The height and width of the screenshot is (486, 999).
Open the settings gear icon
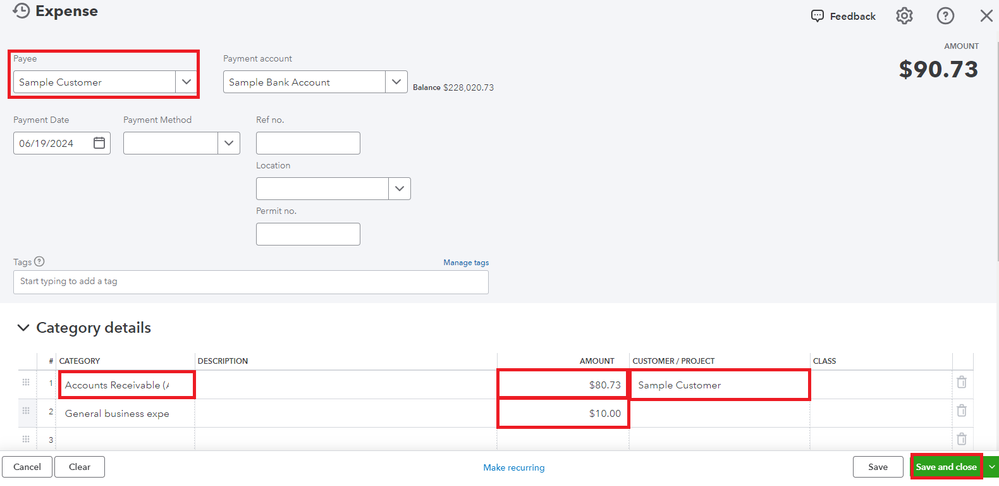click(x=905, y=16)
